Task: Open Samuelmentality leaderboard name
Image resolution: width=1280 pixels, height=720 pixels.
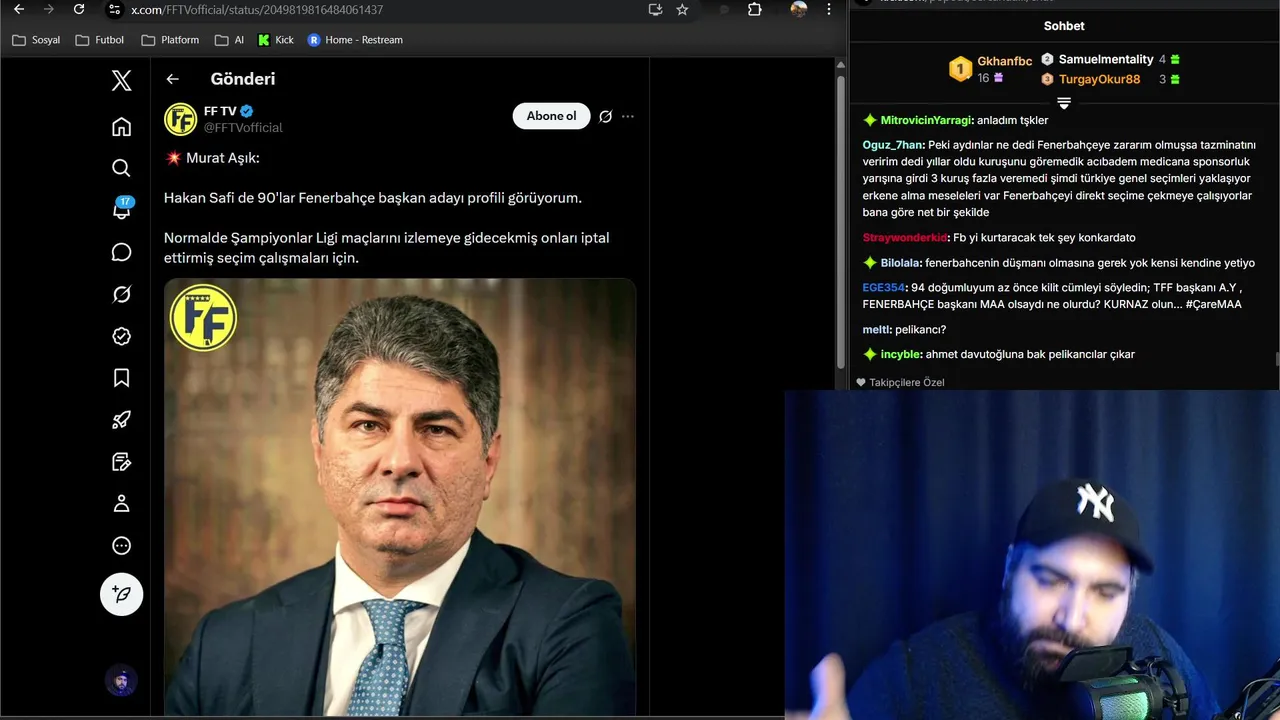Action: 1106,59
